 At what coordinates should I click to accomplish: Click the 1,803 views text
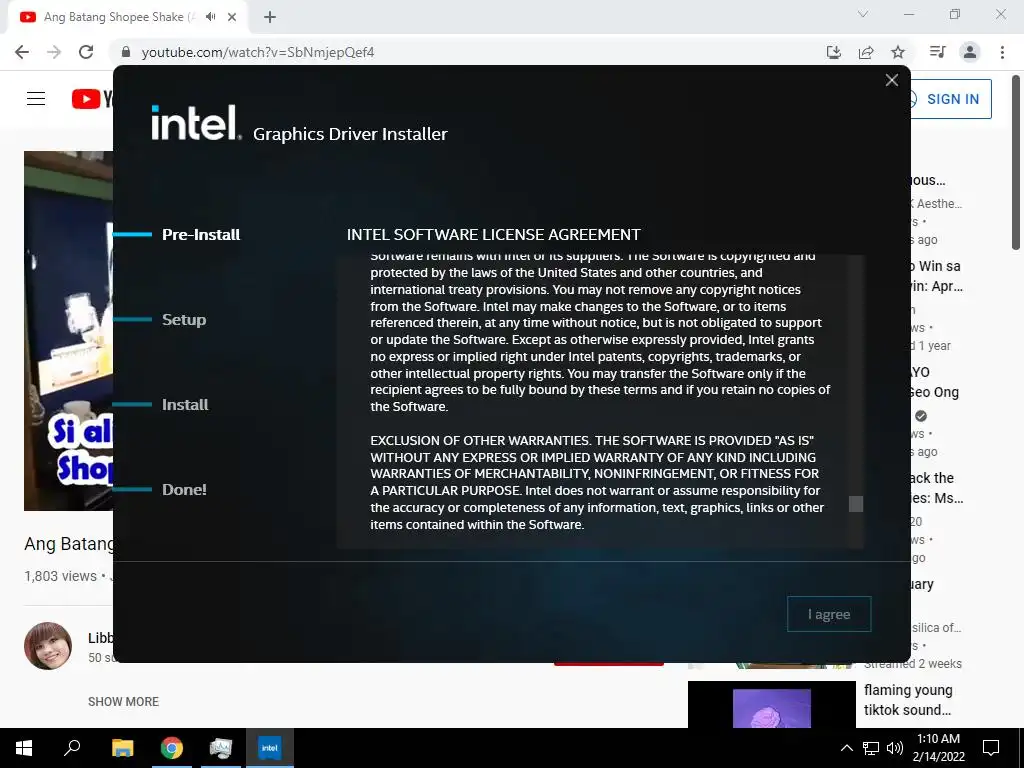point(60,576)
